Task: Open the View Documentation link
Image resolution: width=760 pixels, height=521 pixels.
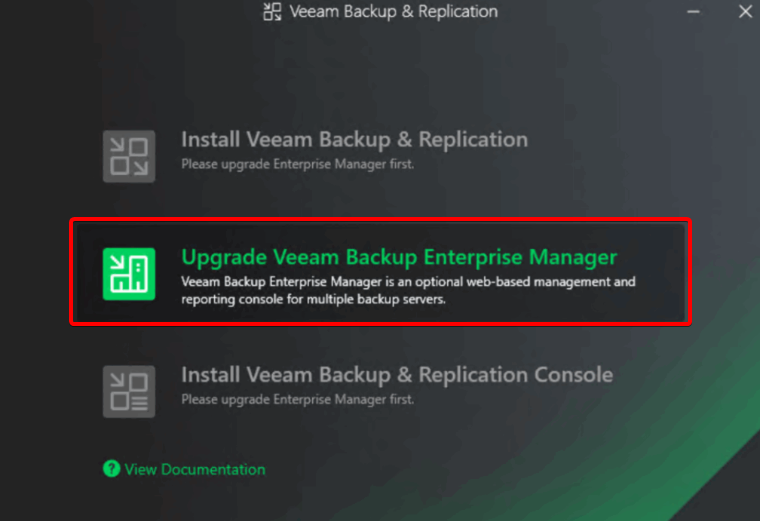Action: [x=195, y=469]
